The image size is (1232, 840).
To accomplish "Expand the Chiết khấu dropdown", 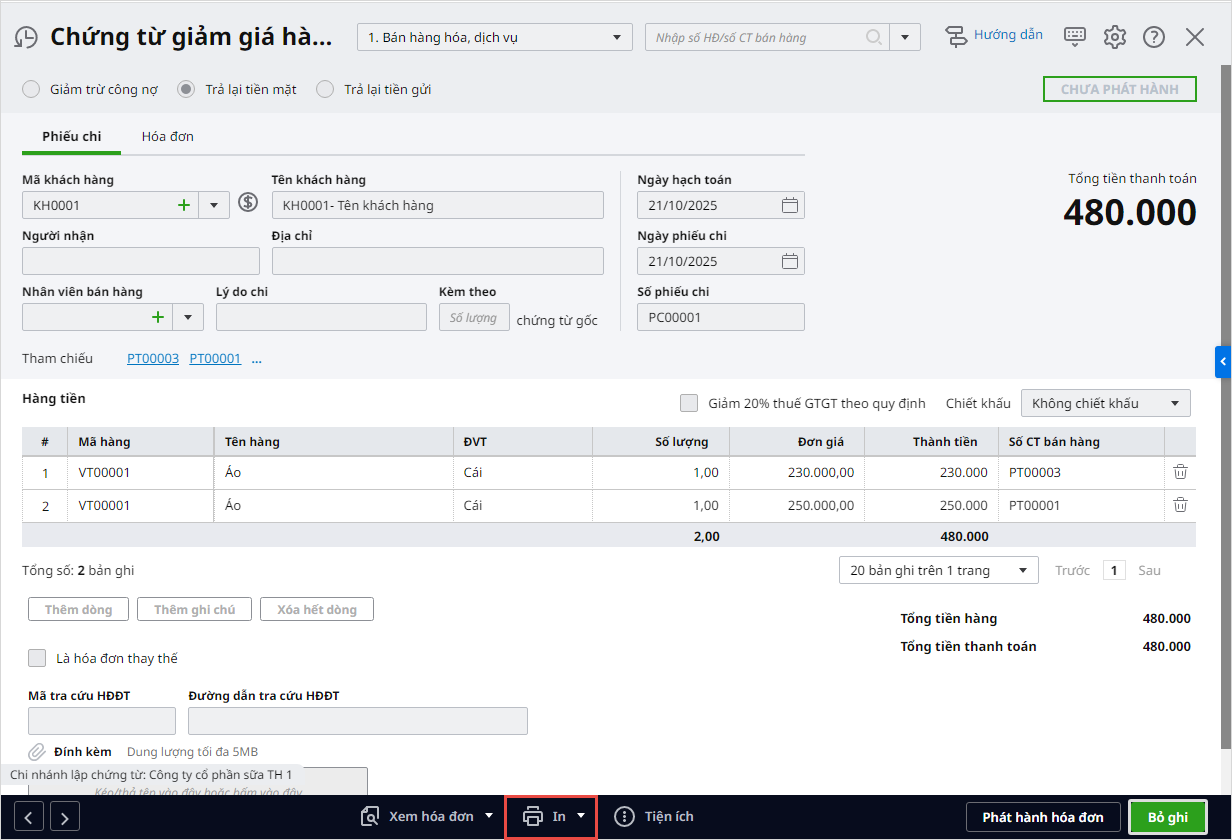I will coord(1105,403).
